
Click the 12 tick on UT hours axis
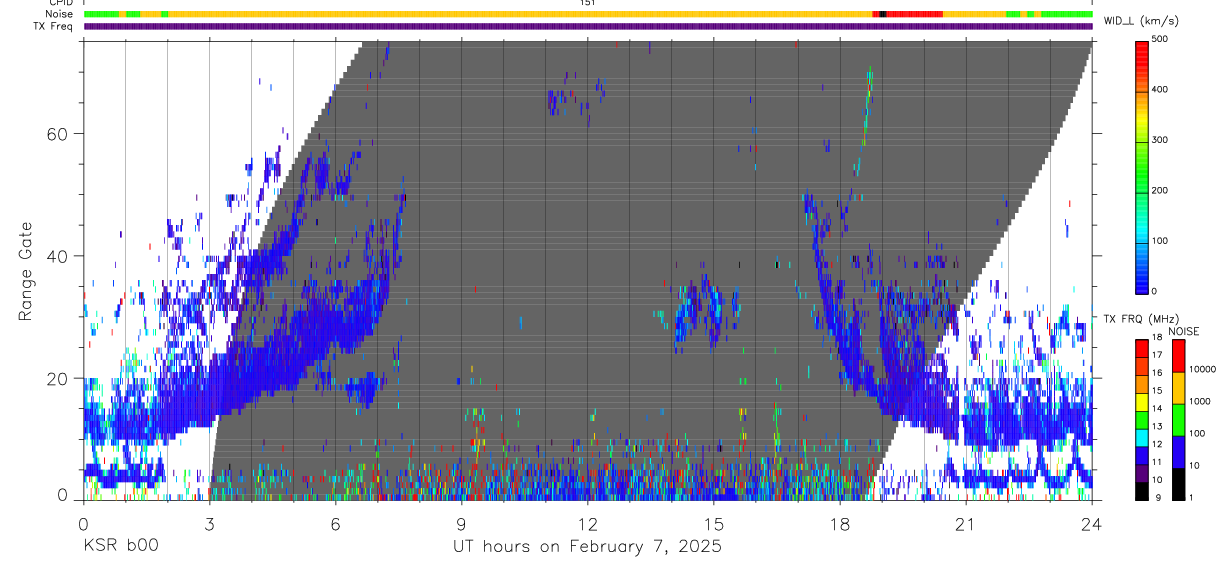coord(587,524)
